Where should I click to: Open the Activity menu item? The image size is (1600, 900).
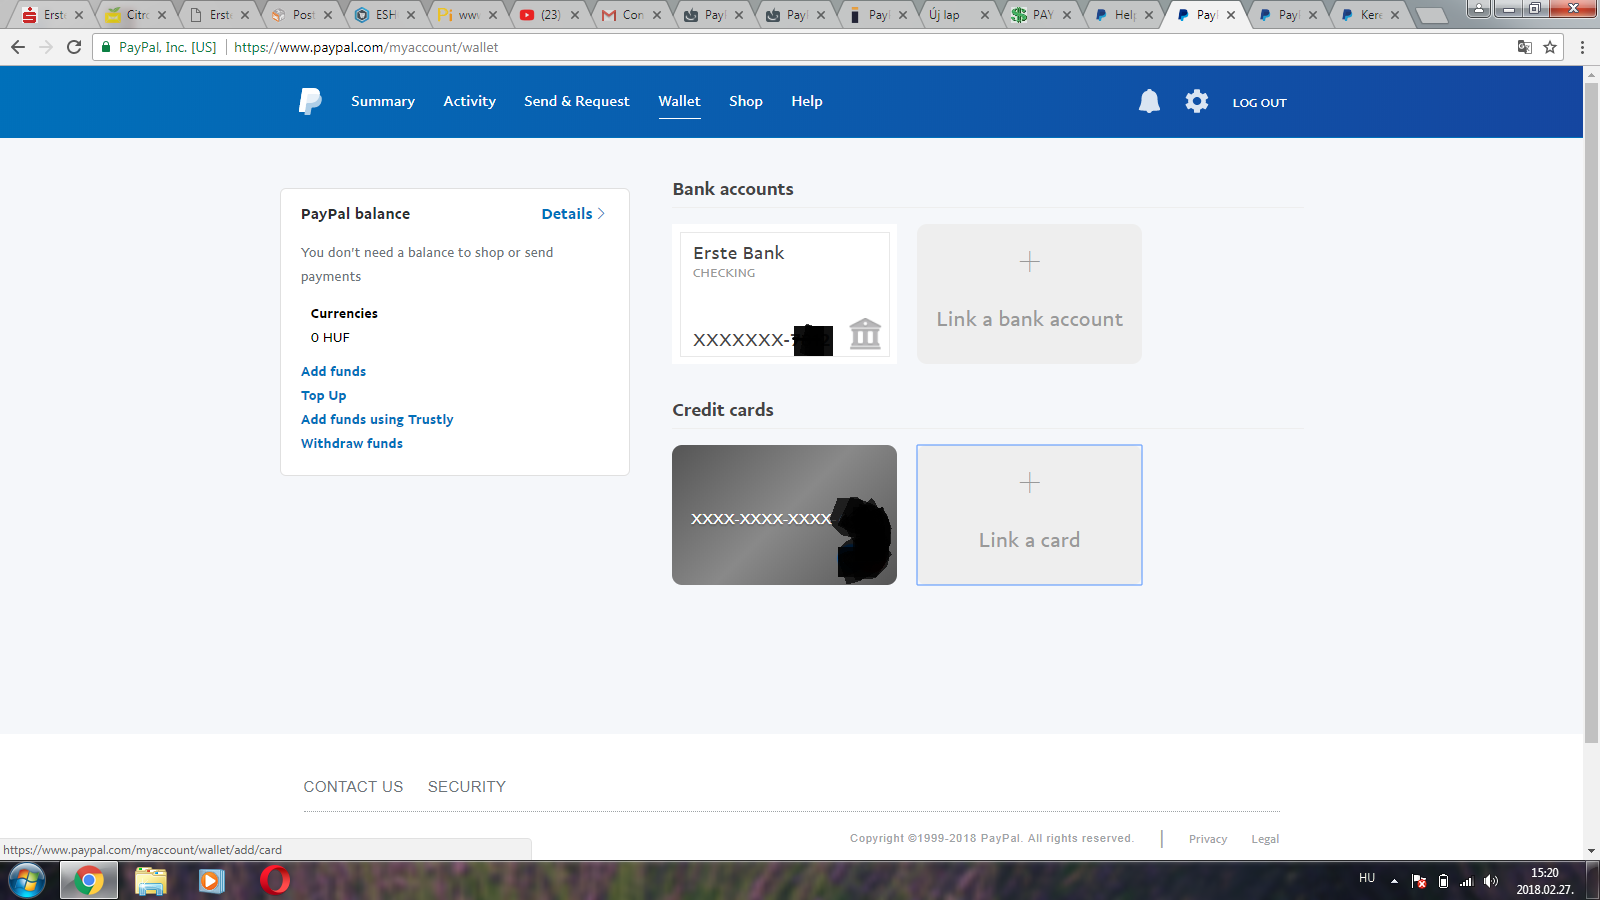click(470, 101)
